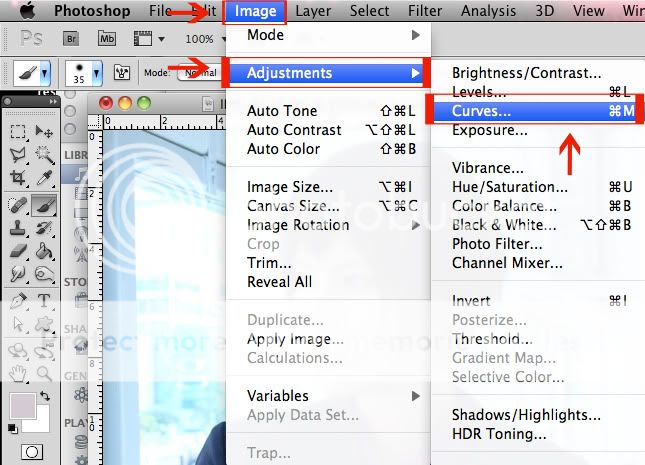Select the Hand tool

pos(18,373)
